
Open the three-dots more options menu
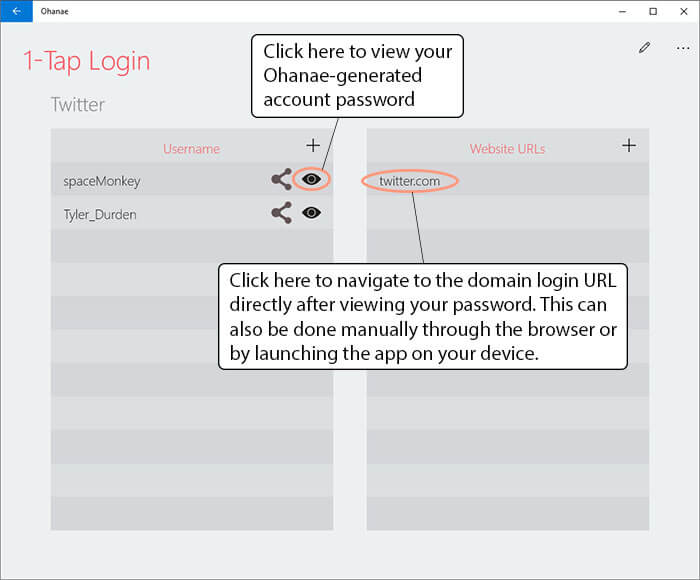click(x=683, y=48)
